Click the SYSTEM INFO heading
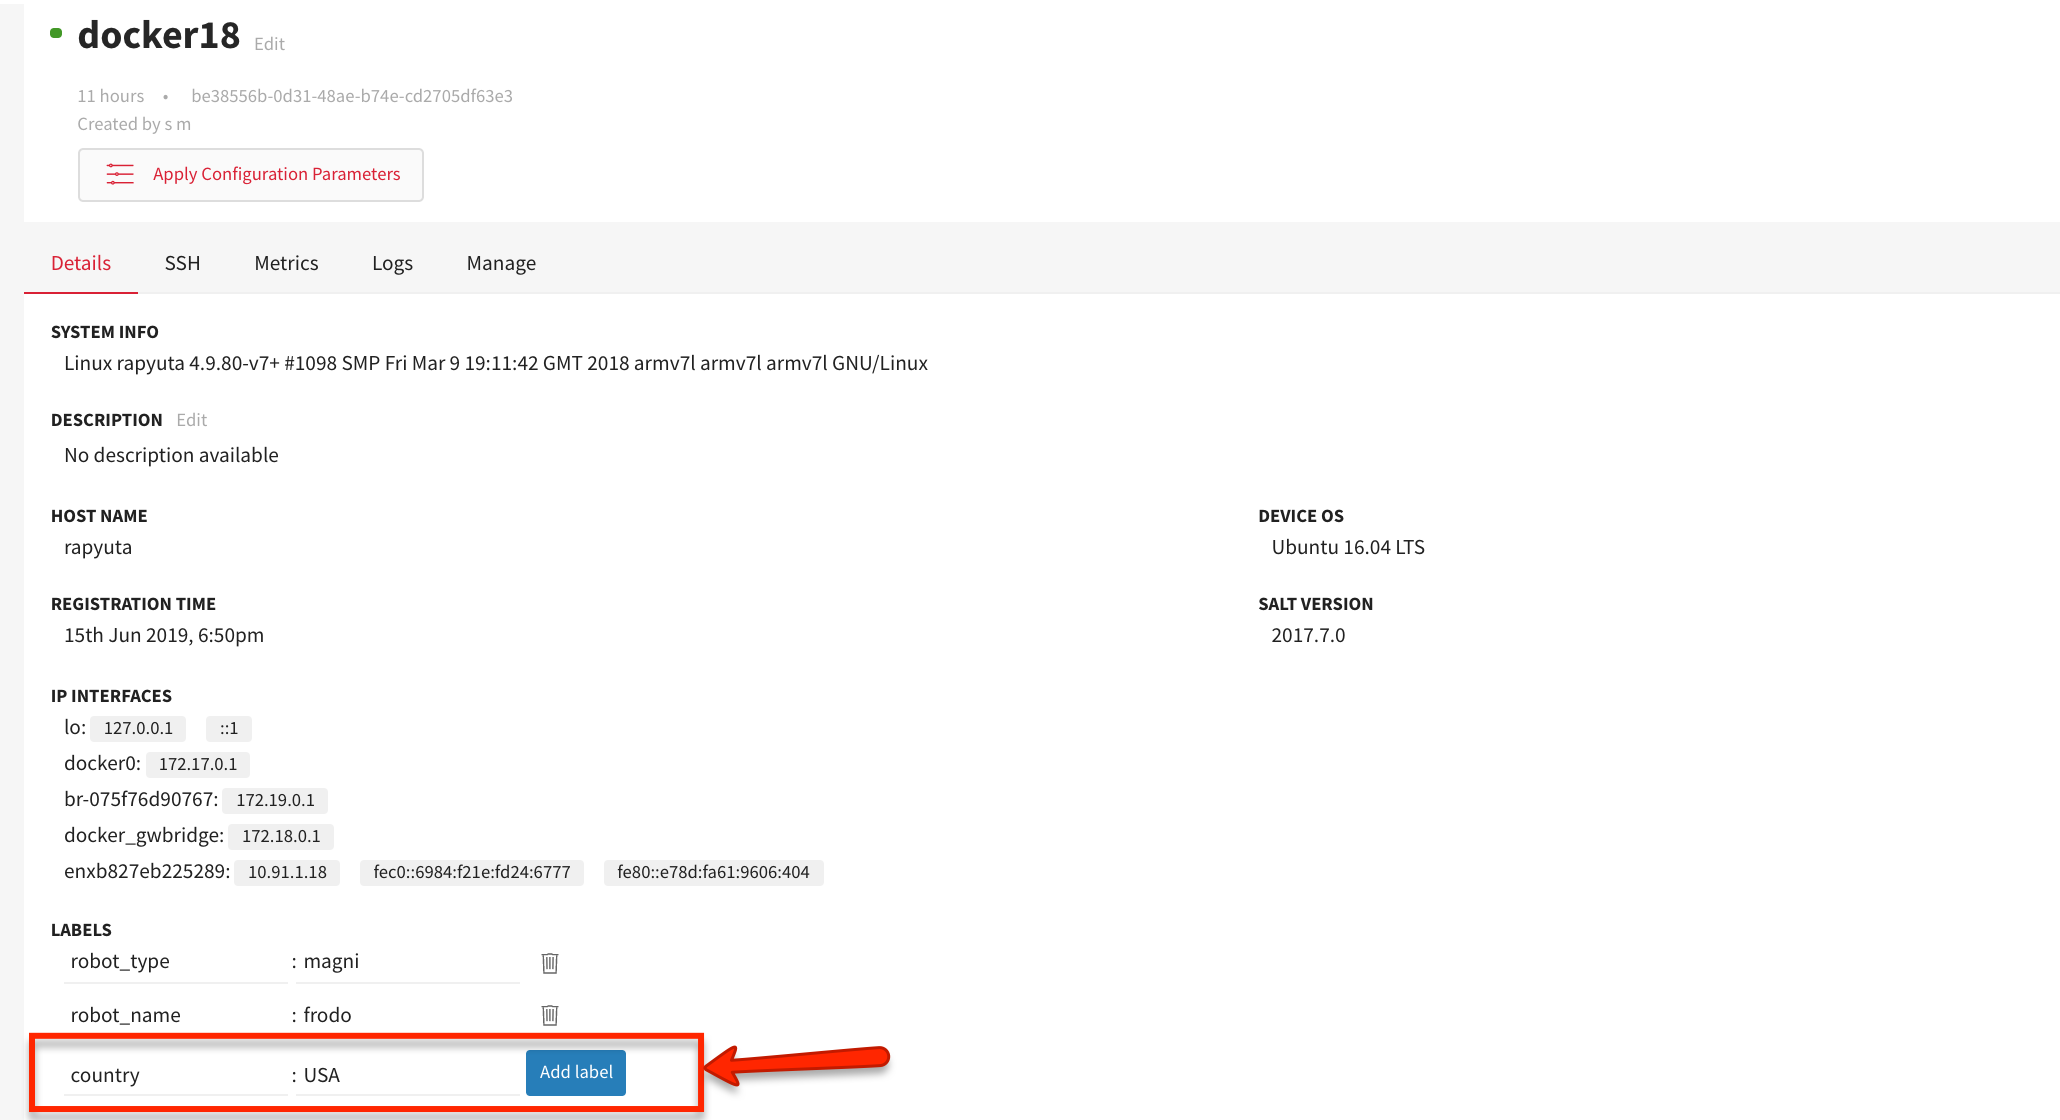2060x1120 pixels. click(x=105, y=332)
